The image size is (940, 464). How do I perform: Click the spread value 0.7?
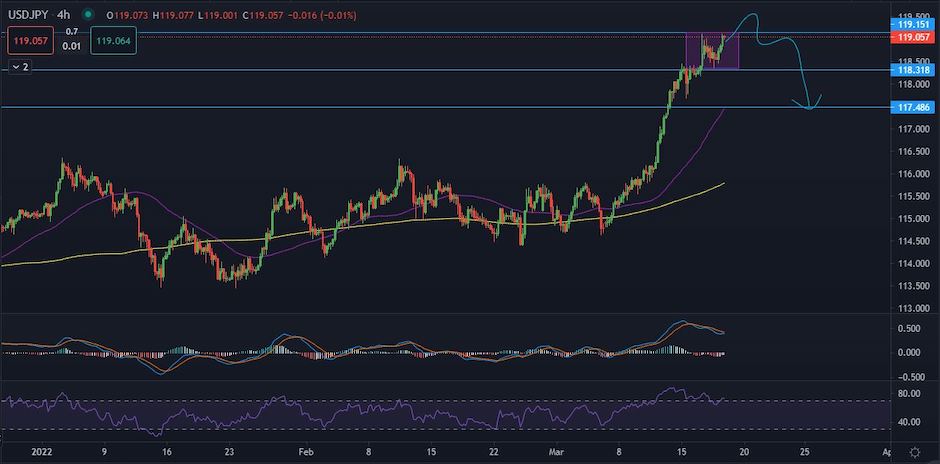[x=72, y=31]
